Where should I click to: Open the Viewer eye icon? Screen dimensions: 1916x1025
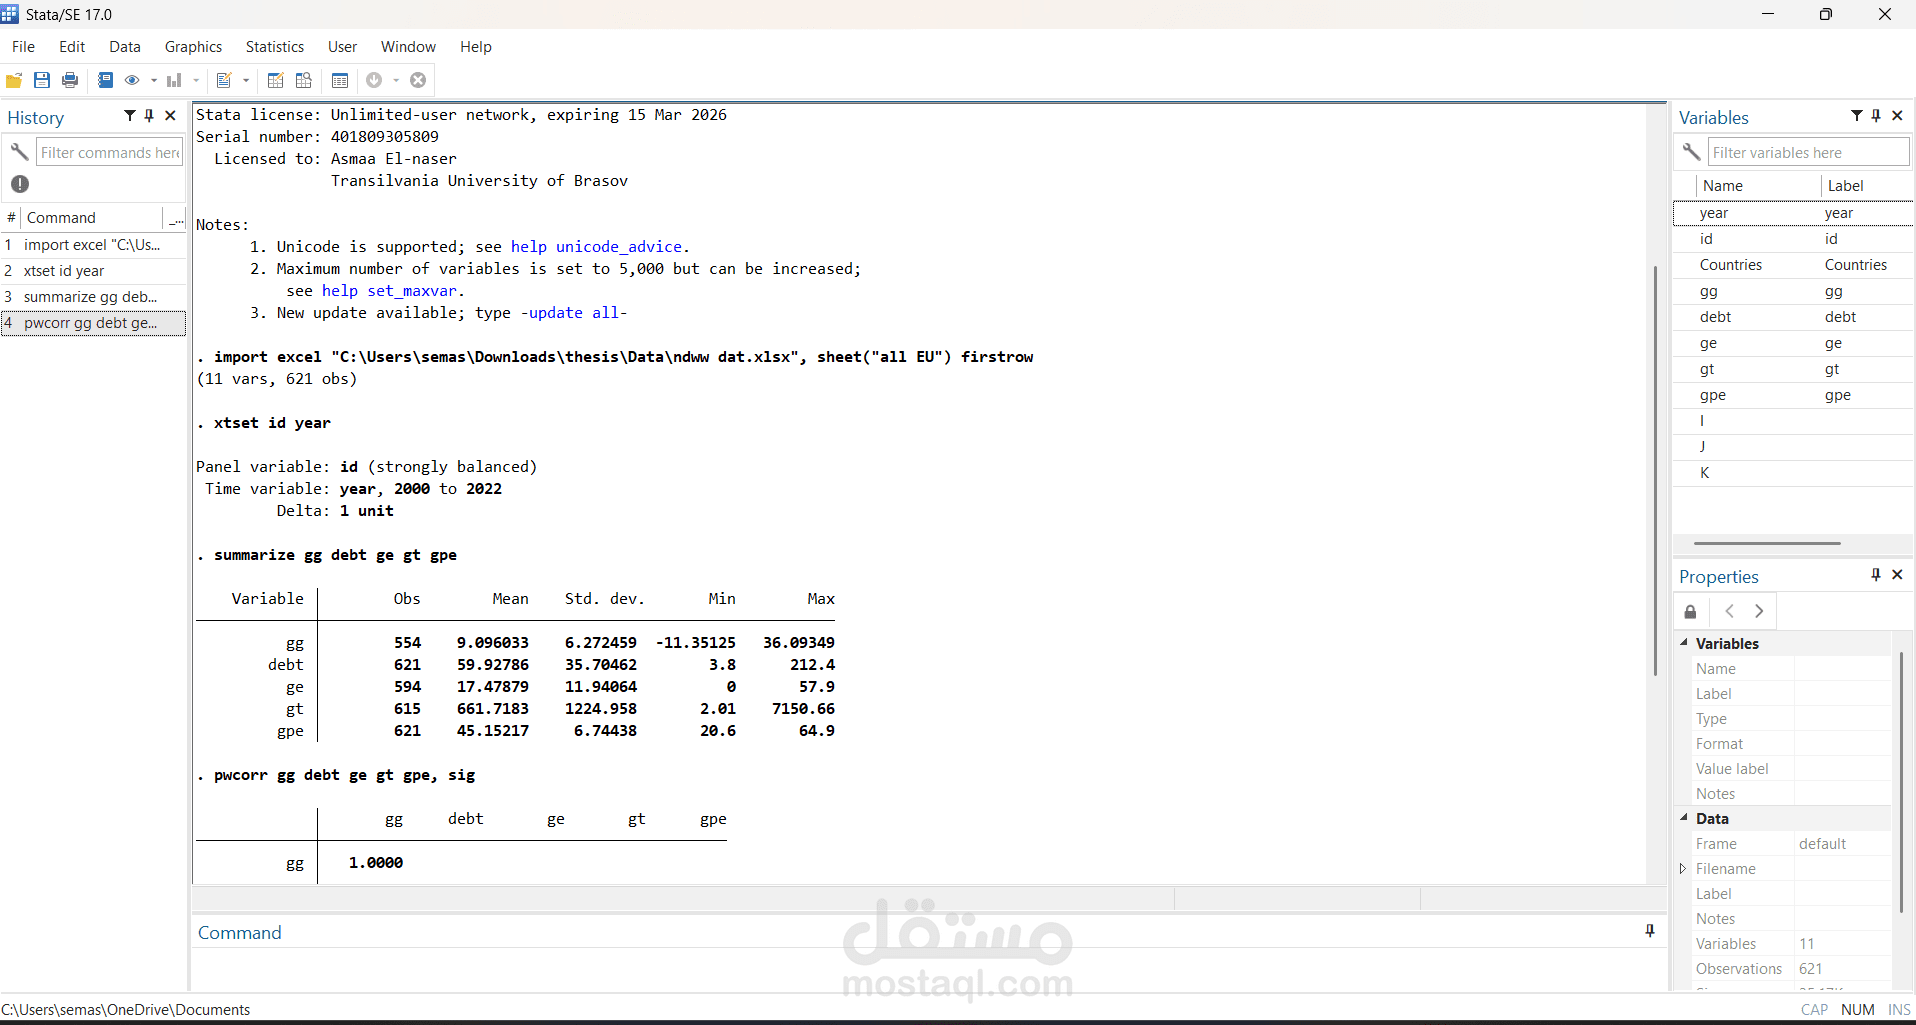[x=132, y=80]
